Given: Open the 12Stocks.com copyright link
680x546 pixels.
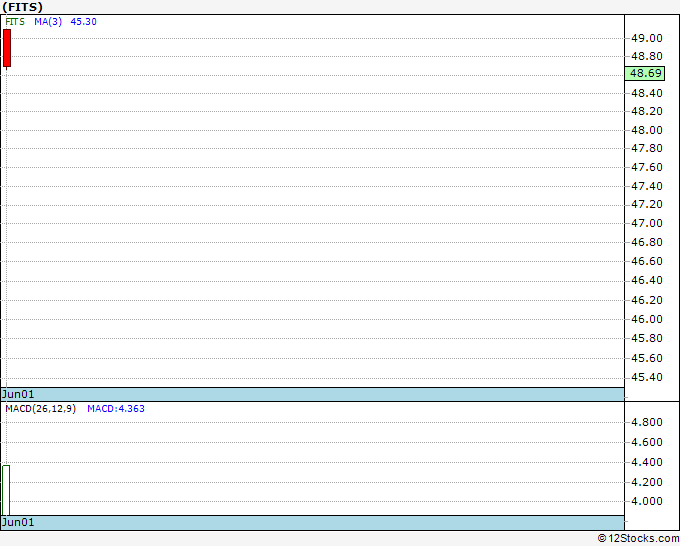Looking at the screenshot, I should click(x=638, y=538).
